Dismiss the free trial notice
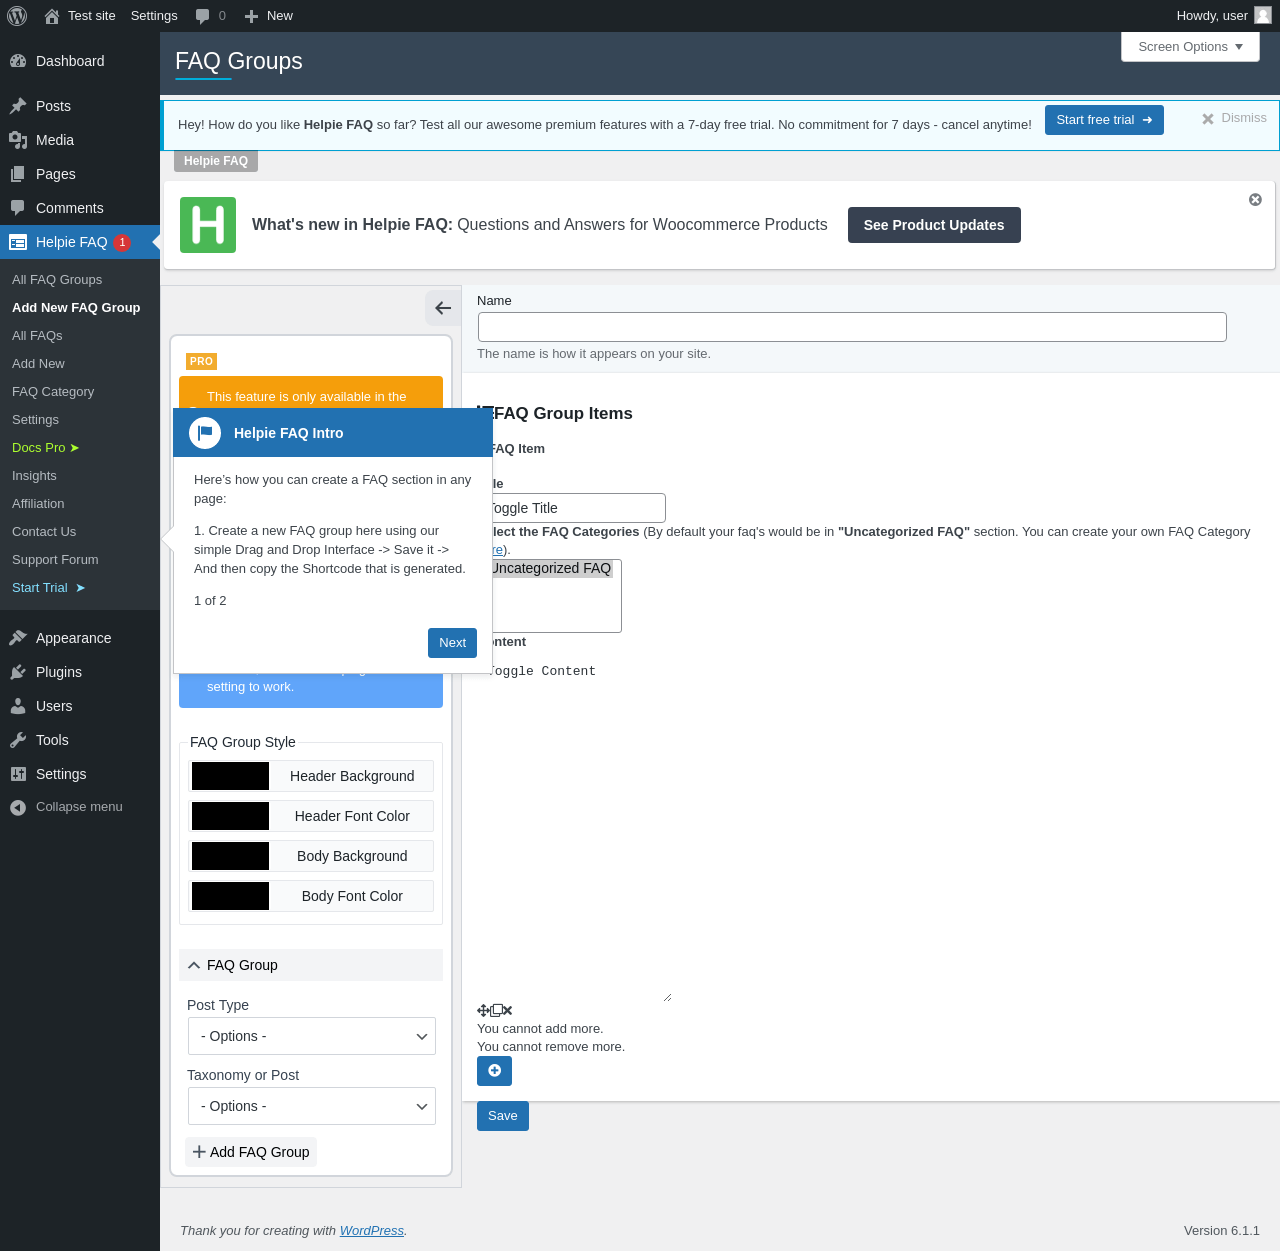This screenshot has height=1251, width=1280. tap(1234, 118)
